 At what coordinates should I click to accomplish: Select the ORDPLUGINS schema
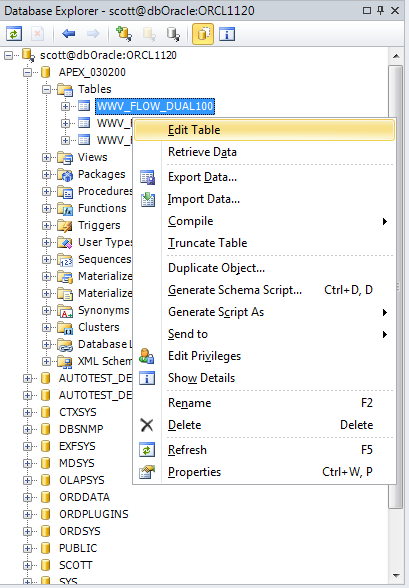[x=94, y=514]
